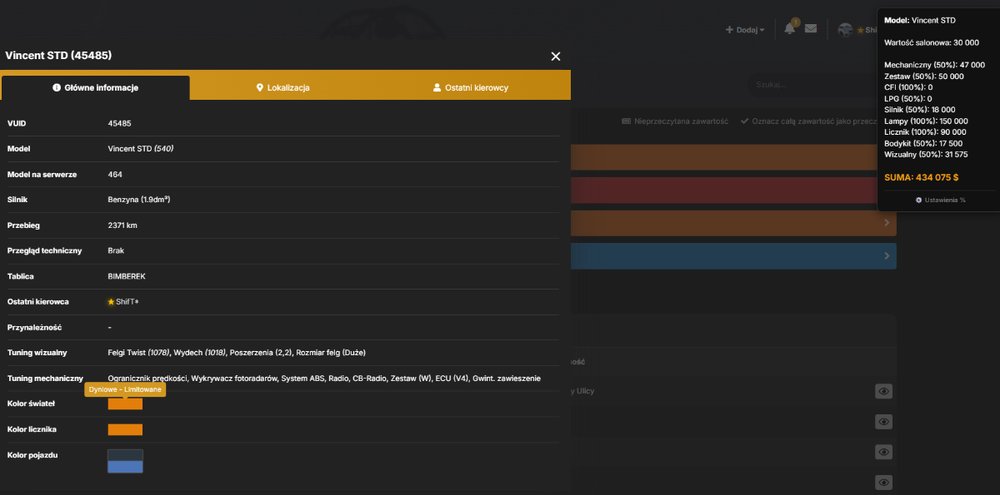
Task: Click the Przebieg value 2371 km
Action: (x=122, y=225)
